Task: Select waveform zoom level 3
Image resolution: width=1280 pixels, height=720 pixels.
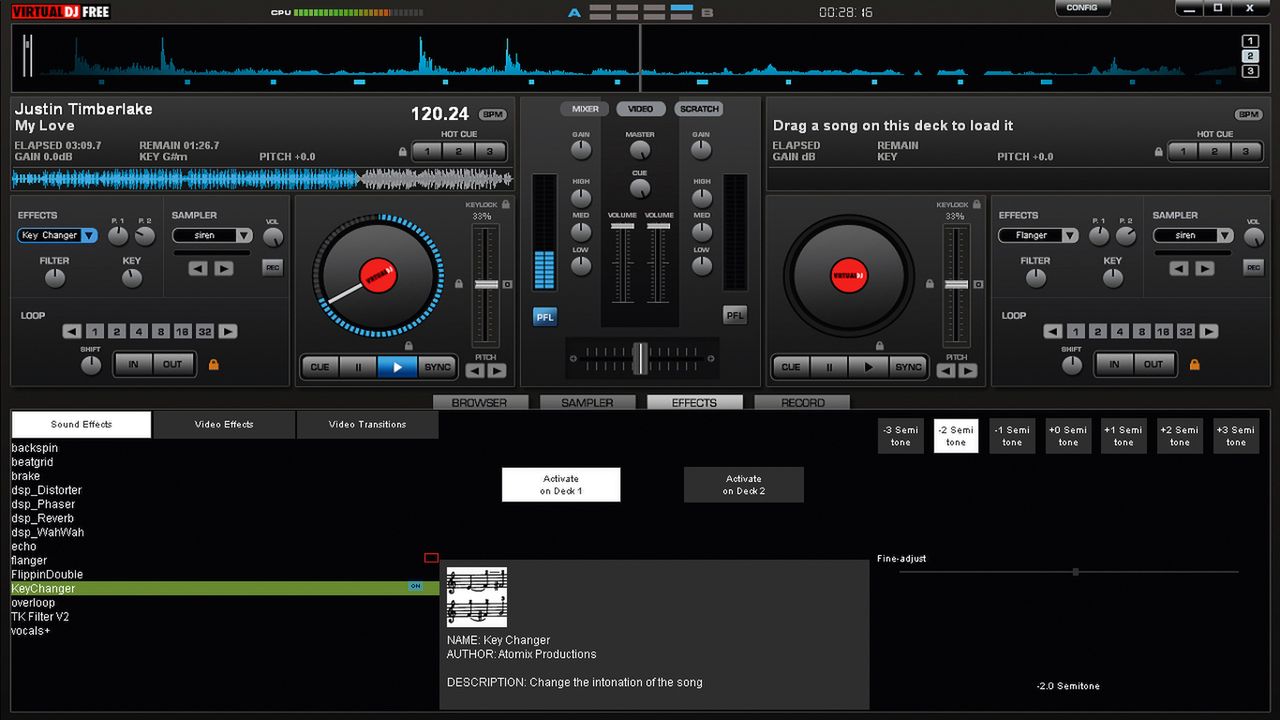Action: click(1250, 71)
